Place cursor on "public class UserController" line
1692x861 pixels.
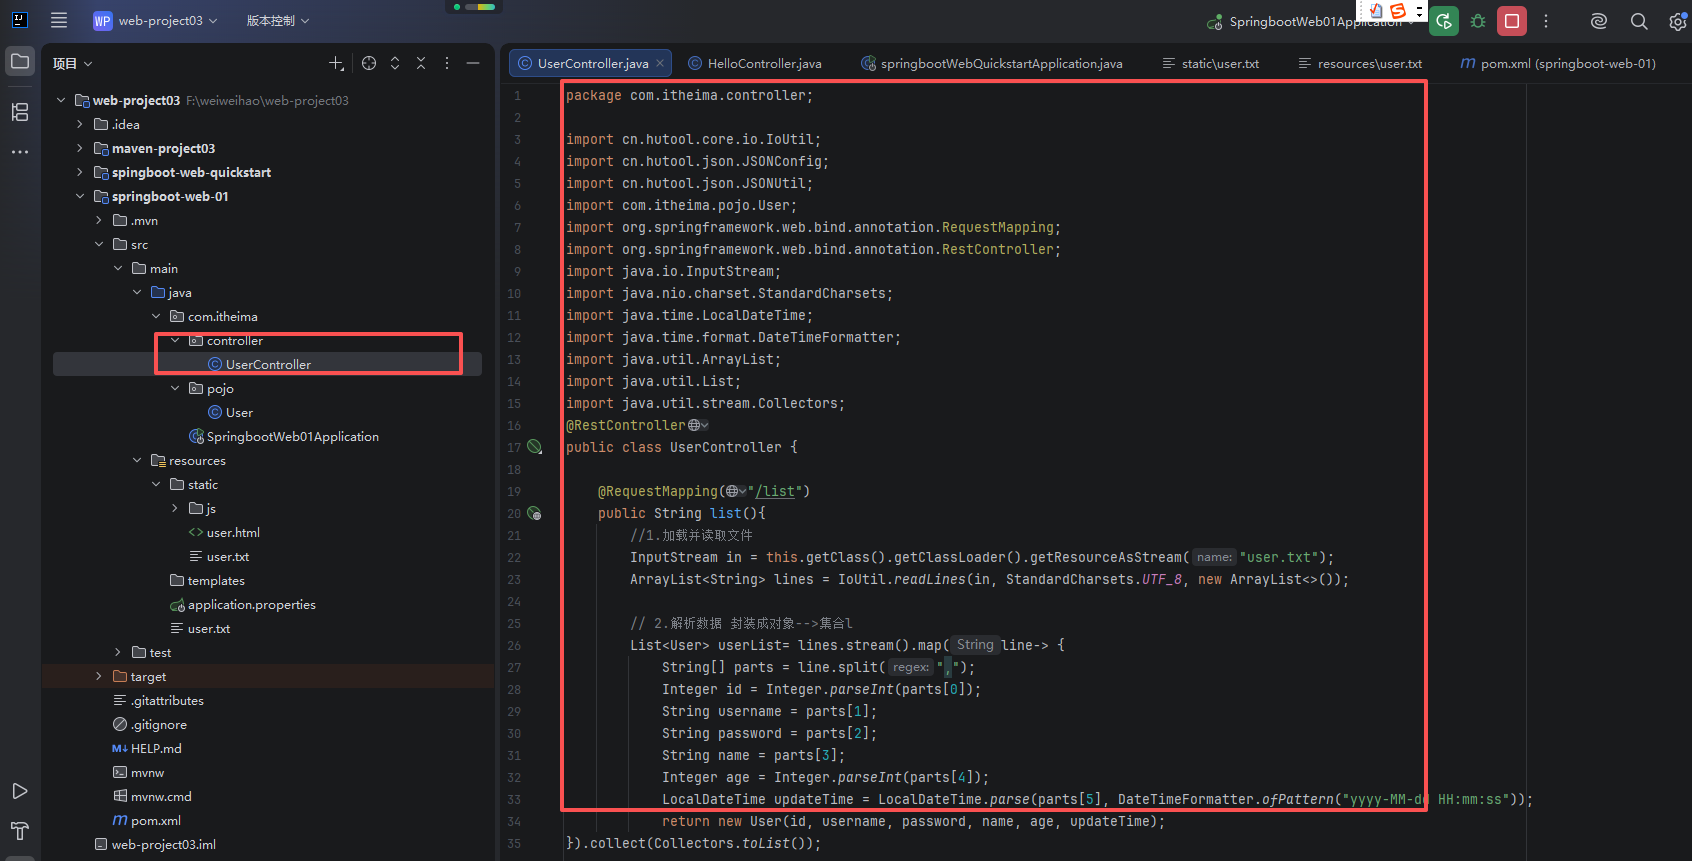click(x=681, y=447)
